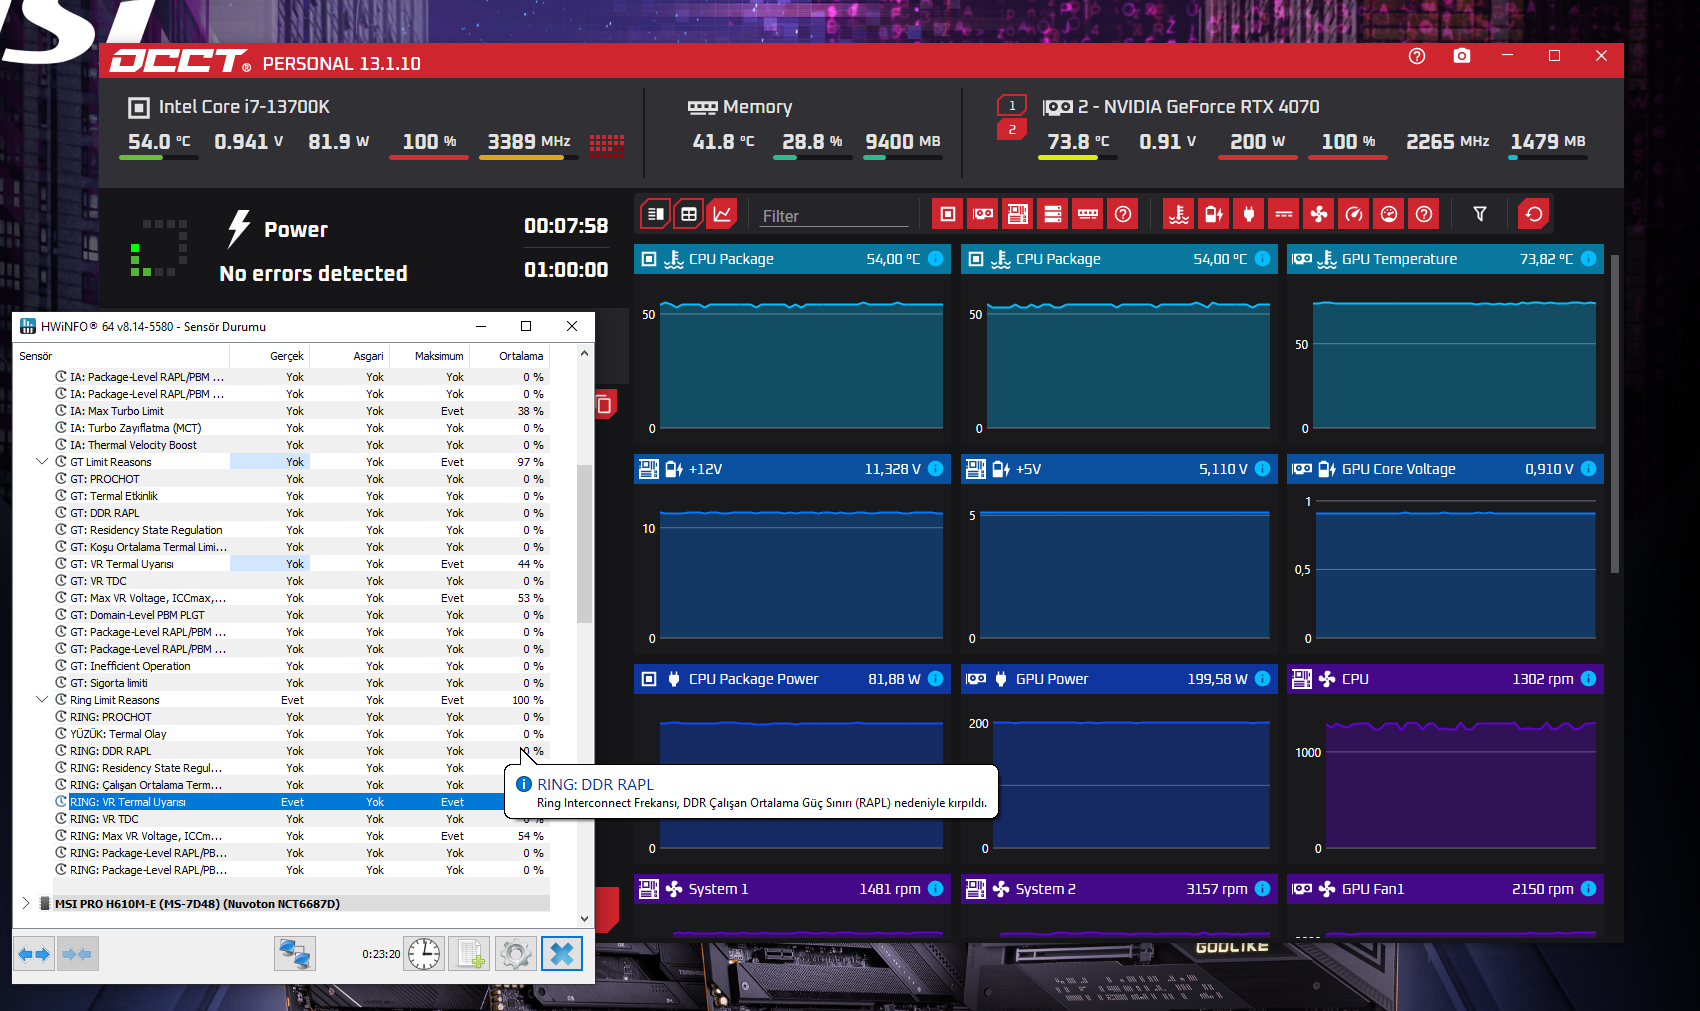Screen dimensions: 1700x1011
Task: Close HWiNFO sensors with blue X button
Action: (562, 954)
